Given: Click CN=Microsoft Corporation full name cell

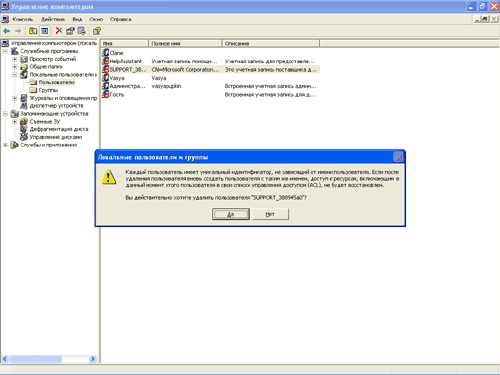Looking at the screenshot, I should click(x=185, y=69).
